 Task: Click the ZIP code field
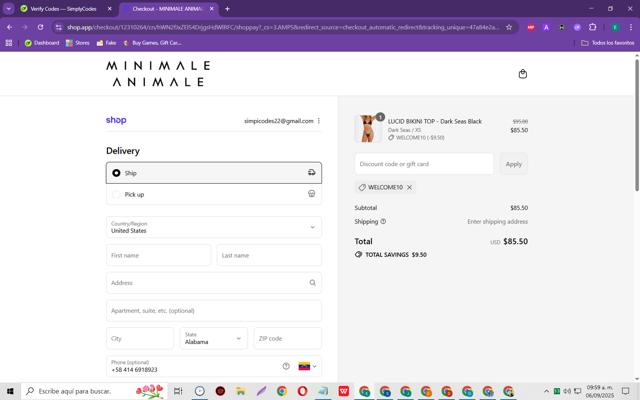[287, 338]
